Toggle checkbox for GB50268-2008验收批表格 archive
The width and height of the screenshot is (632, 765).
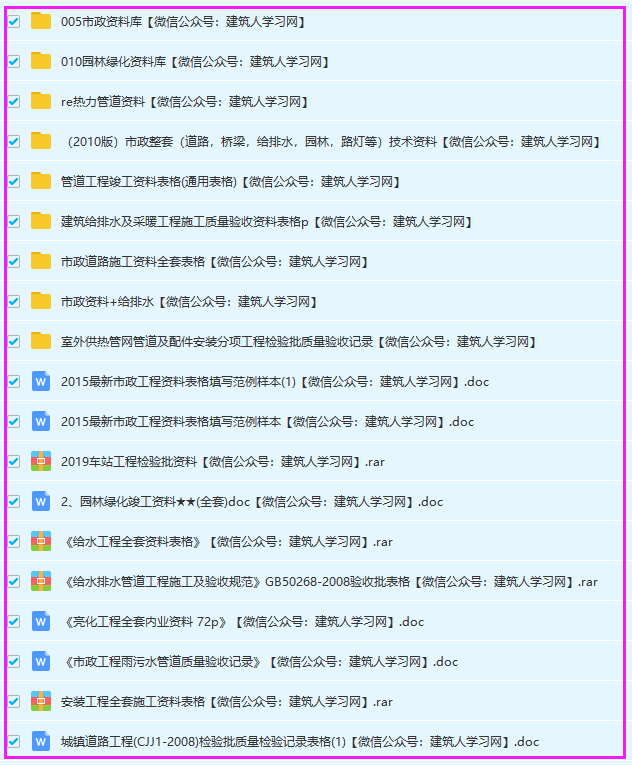pos(14,582)
